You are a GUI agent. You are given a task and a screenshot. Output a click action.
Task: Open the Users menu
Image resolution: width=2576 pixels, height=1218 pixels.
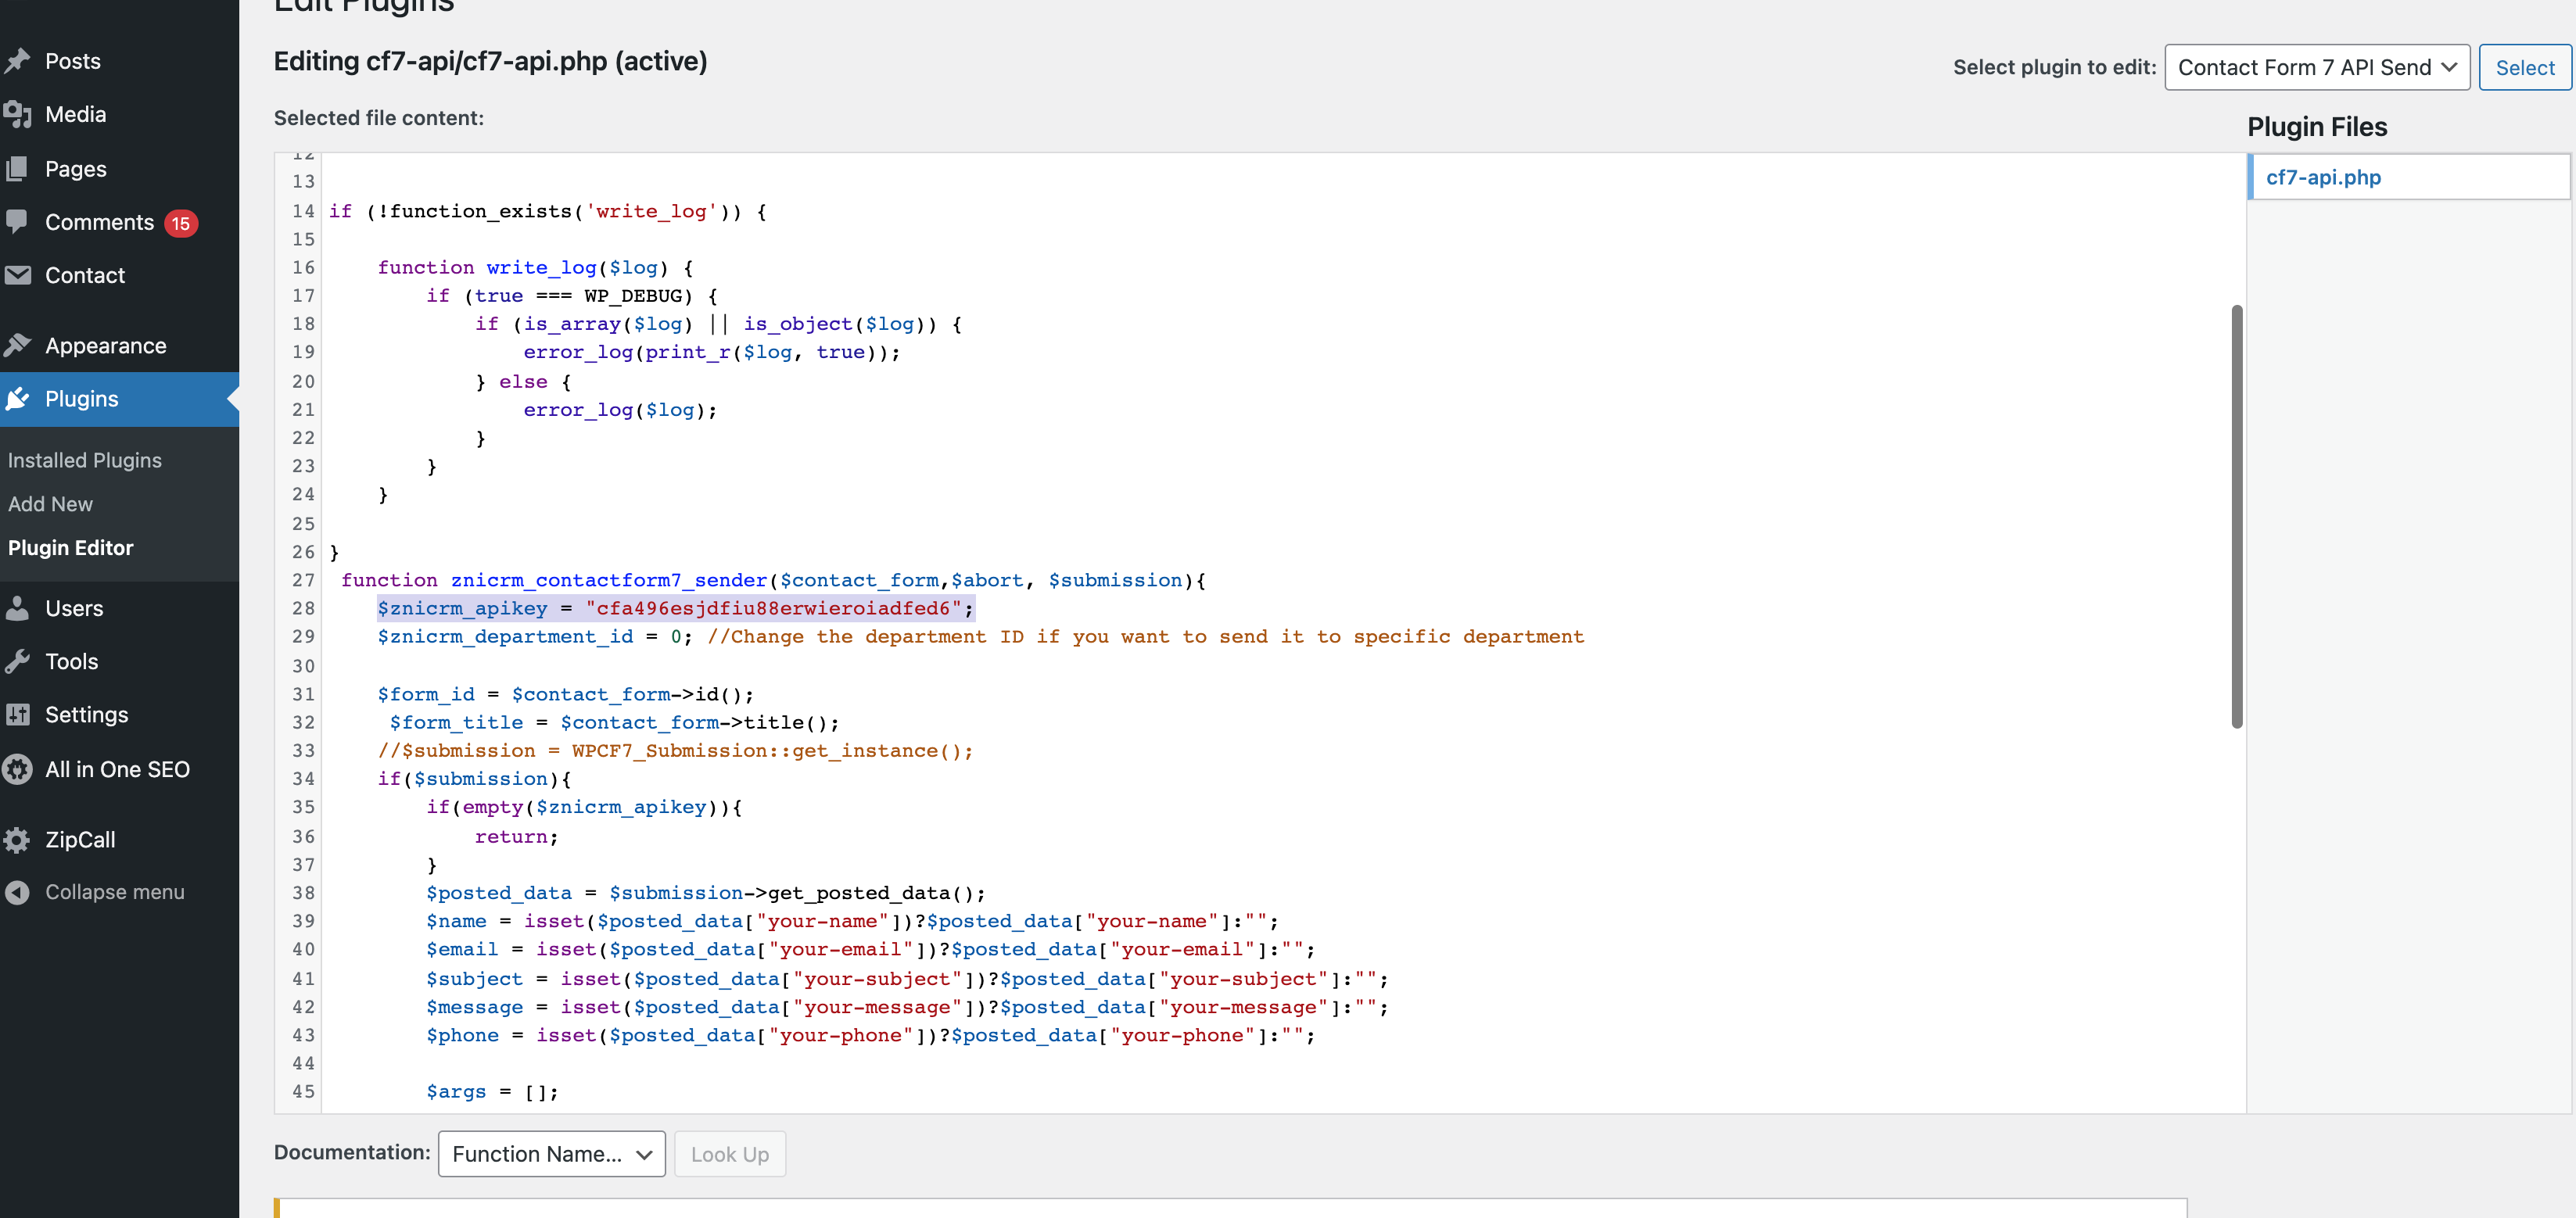[x=73, y=608]
